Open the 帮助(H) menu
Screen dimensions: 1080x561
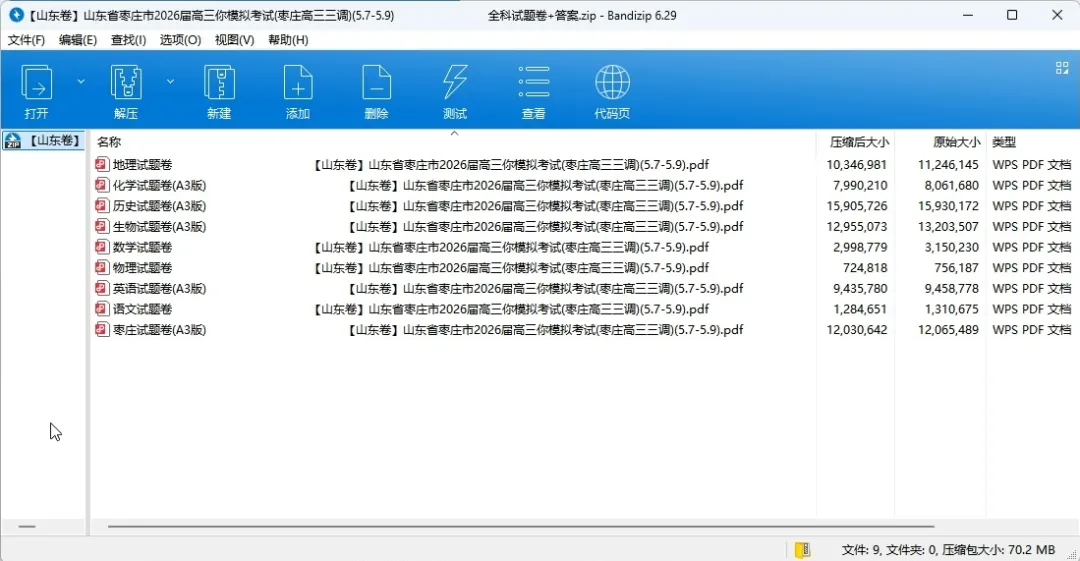pyautogui.click(x=288, y=40)
